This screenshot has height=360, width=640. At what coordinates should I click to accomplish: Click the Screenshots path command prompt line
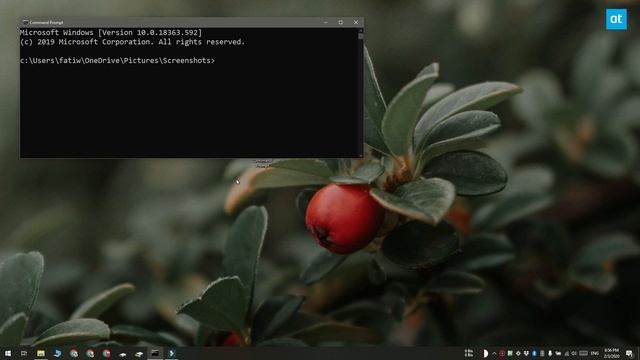[118, 60]
